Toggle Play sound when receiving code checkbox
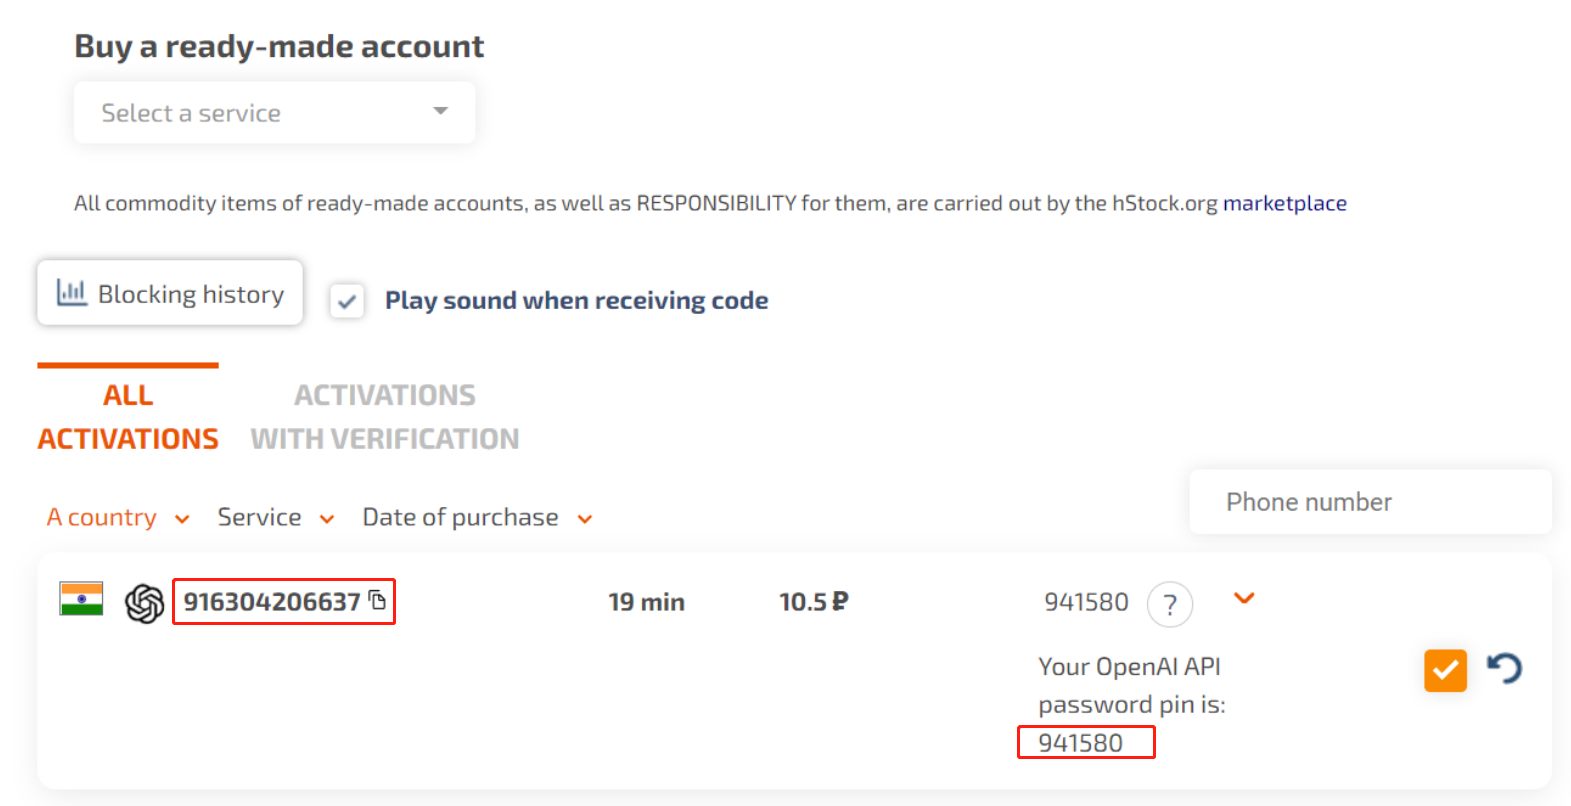Screen dimensions: 1571x806 coord(347,301)
